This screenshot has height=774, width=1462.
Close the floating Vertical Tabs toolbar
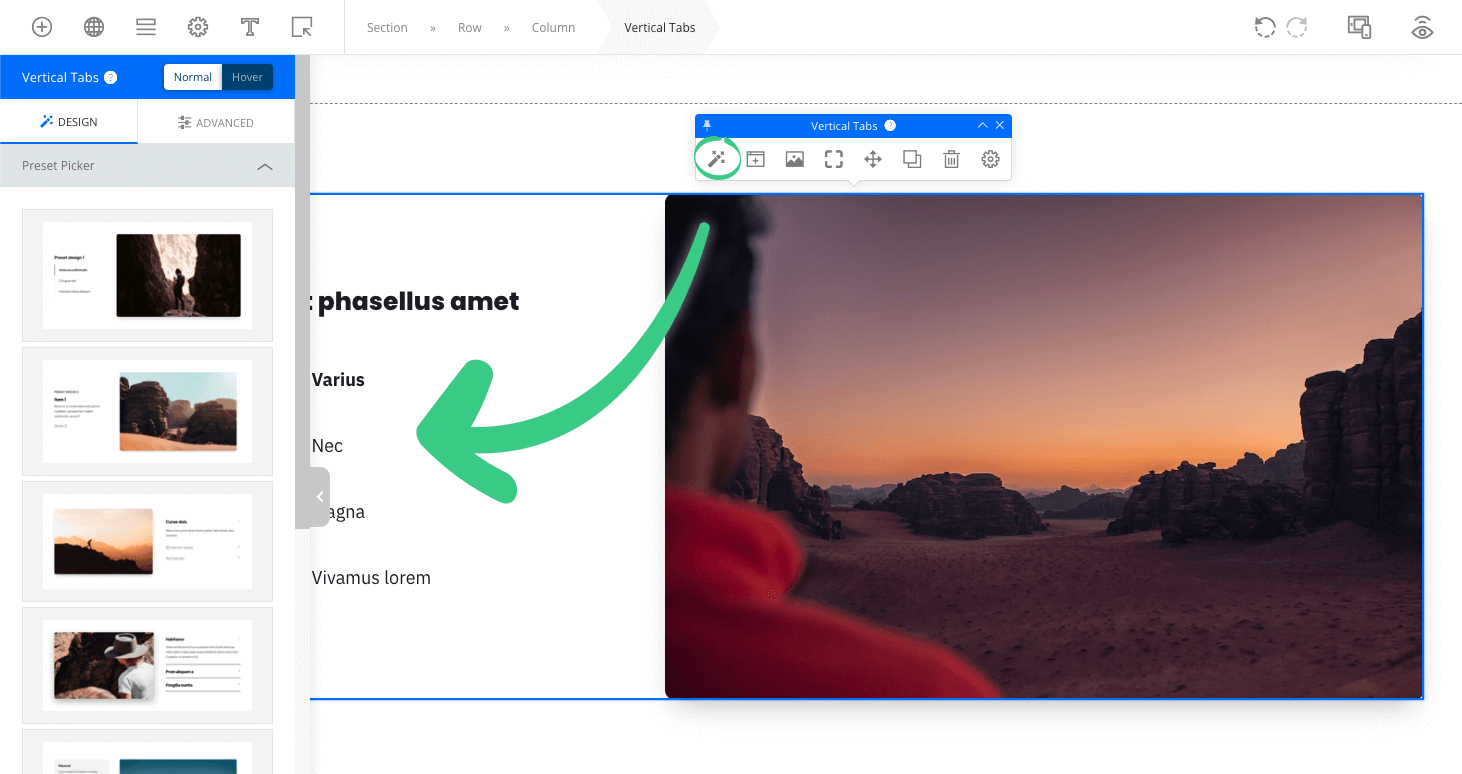(x=1000, y=125)
